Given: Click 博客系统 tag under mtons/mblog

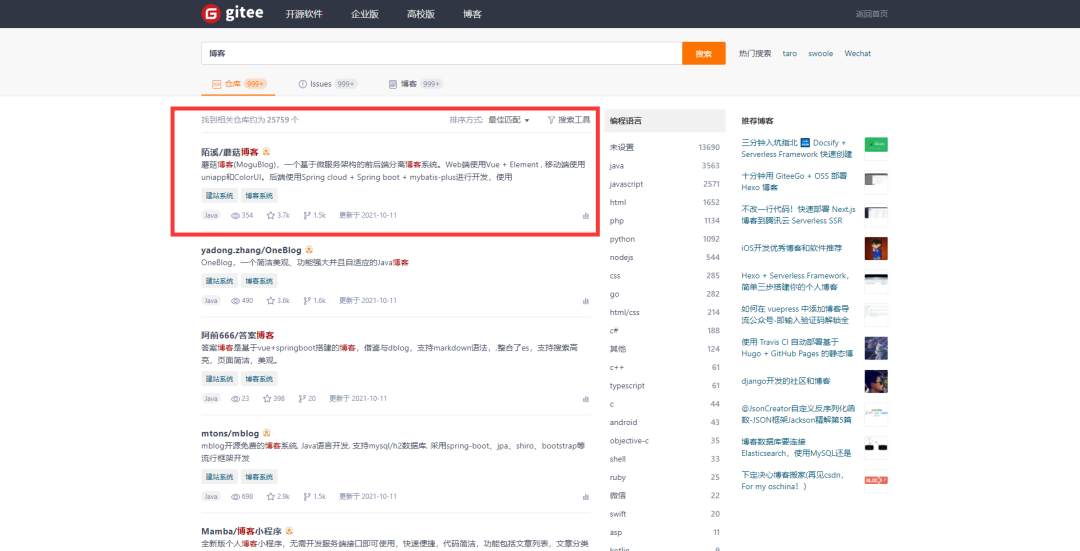Looking at the screenshot, I should [x=259, y=477].
